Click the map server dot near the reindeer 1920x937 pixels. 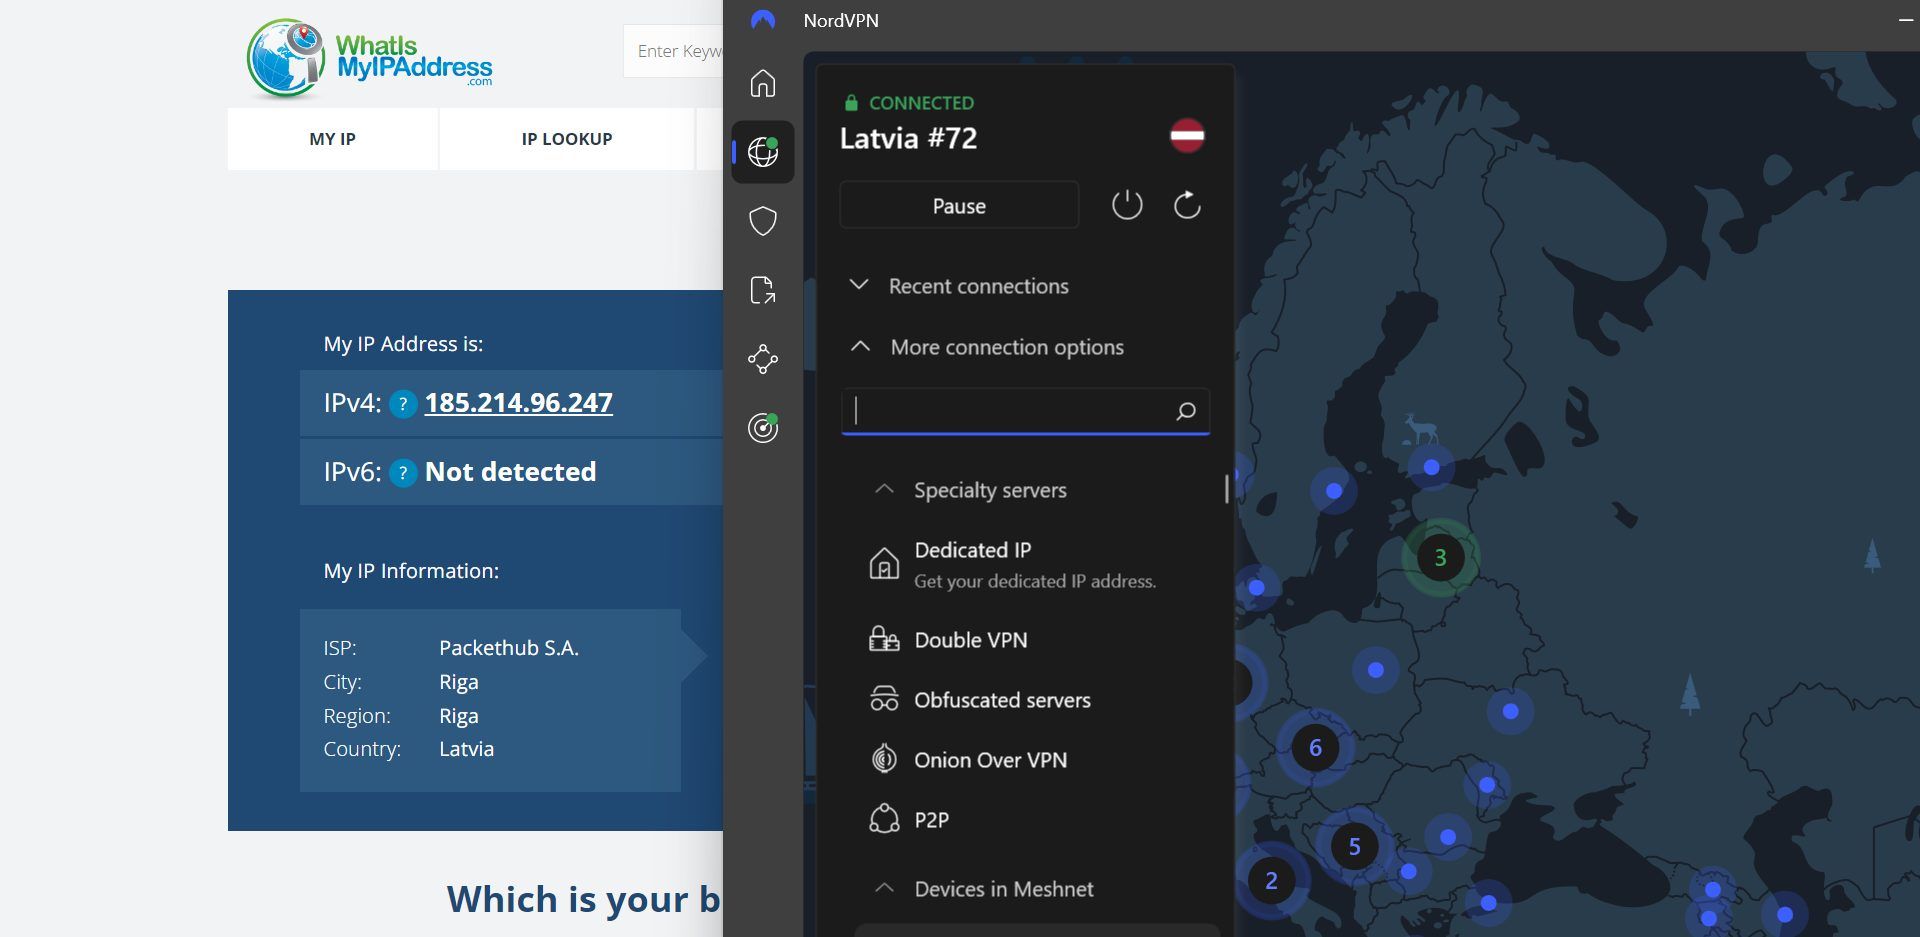(1431, 467)
